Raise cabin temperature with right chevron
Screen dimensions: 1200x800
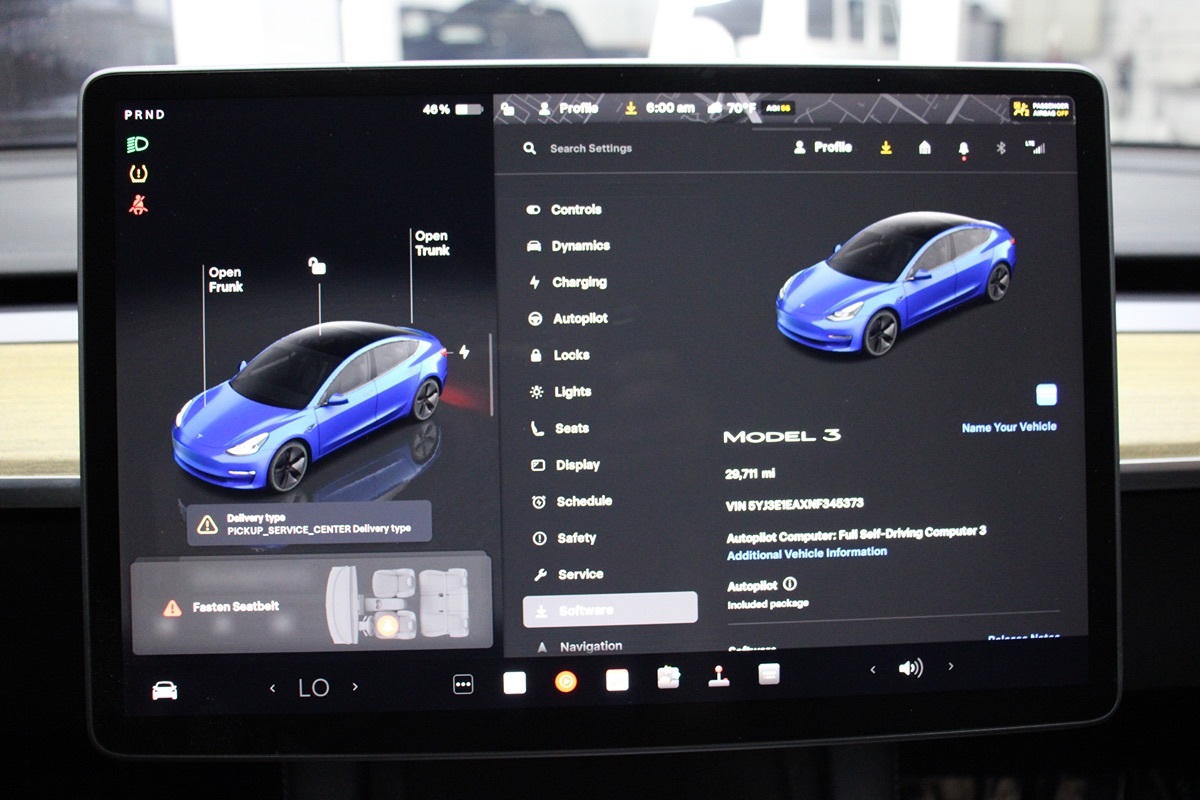point(355,687)
